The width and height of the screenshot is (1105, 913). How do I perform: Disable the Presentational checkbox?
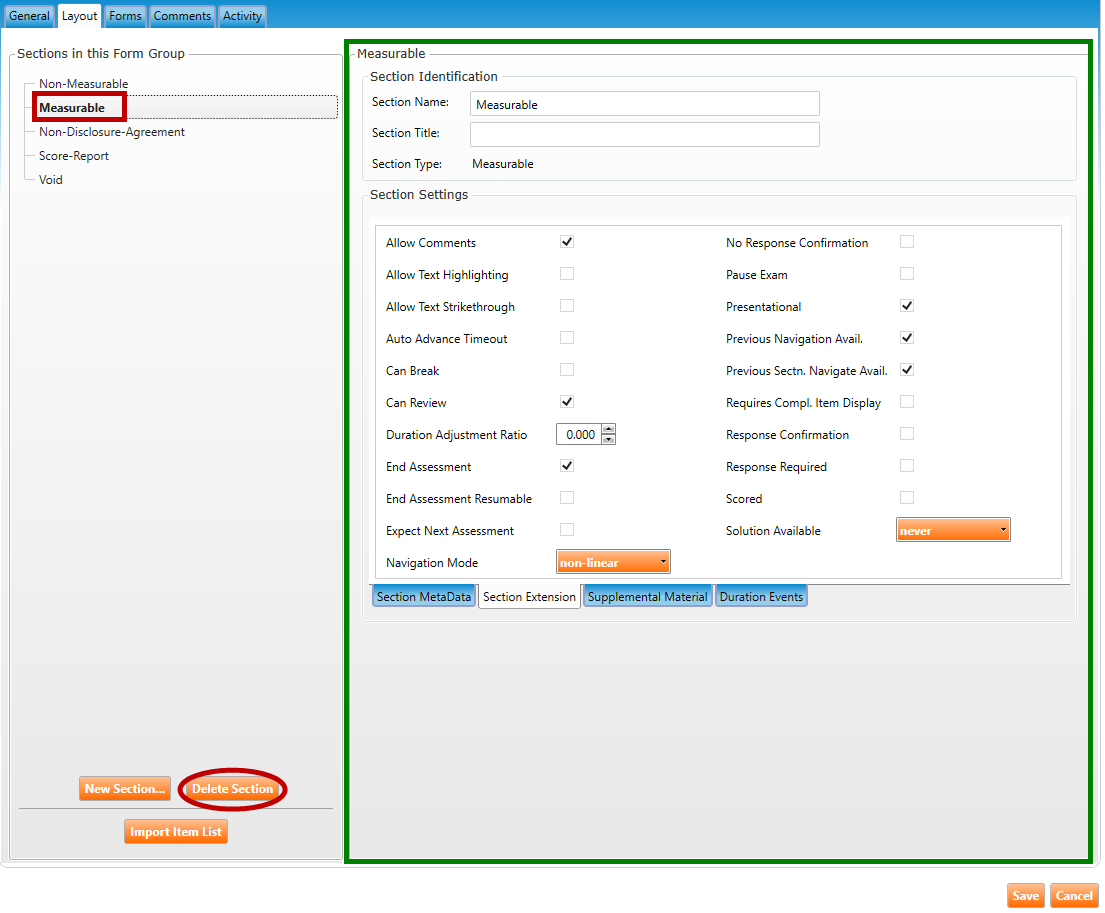coord(907,306)
